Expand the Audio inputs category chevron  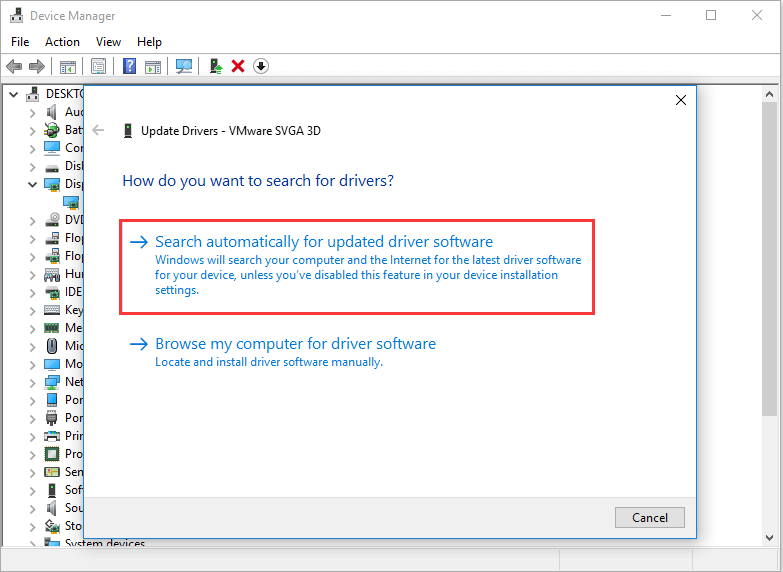pyautogui.click(x=33, y=112)
